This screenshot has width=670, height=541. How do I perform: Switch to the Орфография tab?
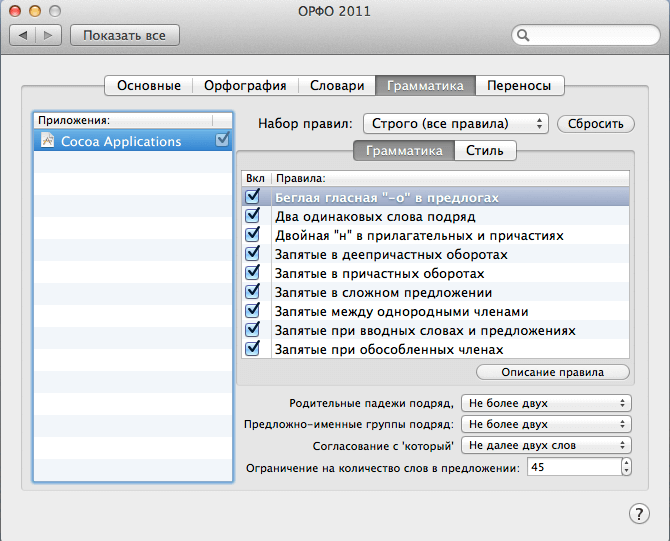245,85
